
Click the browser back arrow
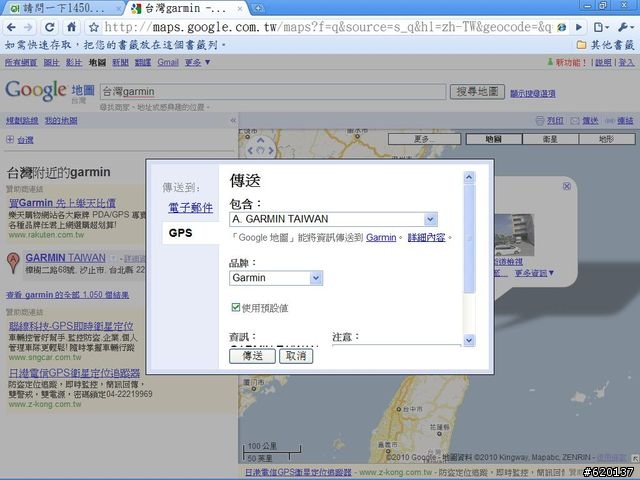(11, 27)
